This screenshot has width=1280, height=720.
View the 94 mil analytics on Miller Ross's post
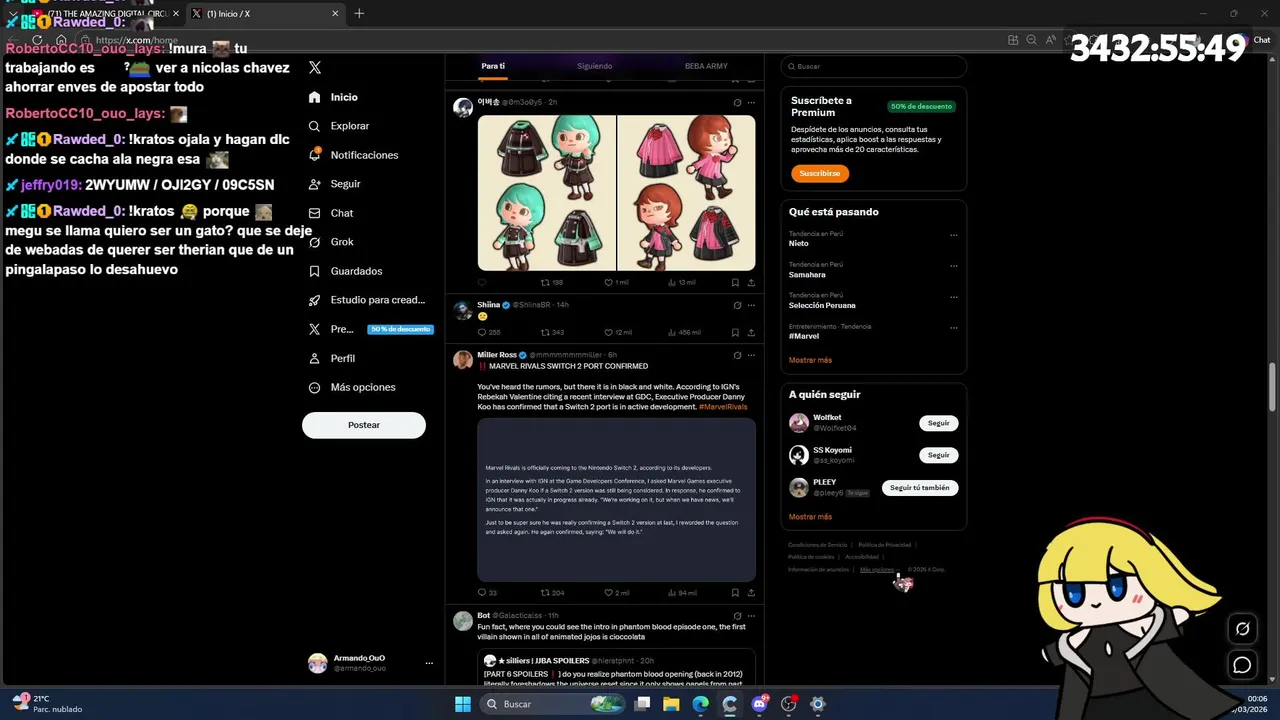click(x=683, y=593)
